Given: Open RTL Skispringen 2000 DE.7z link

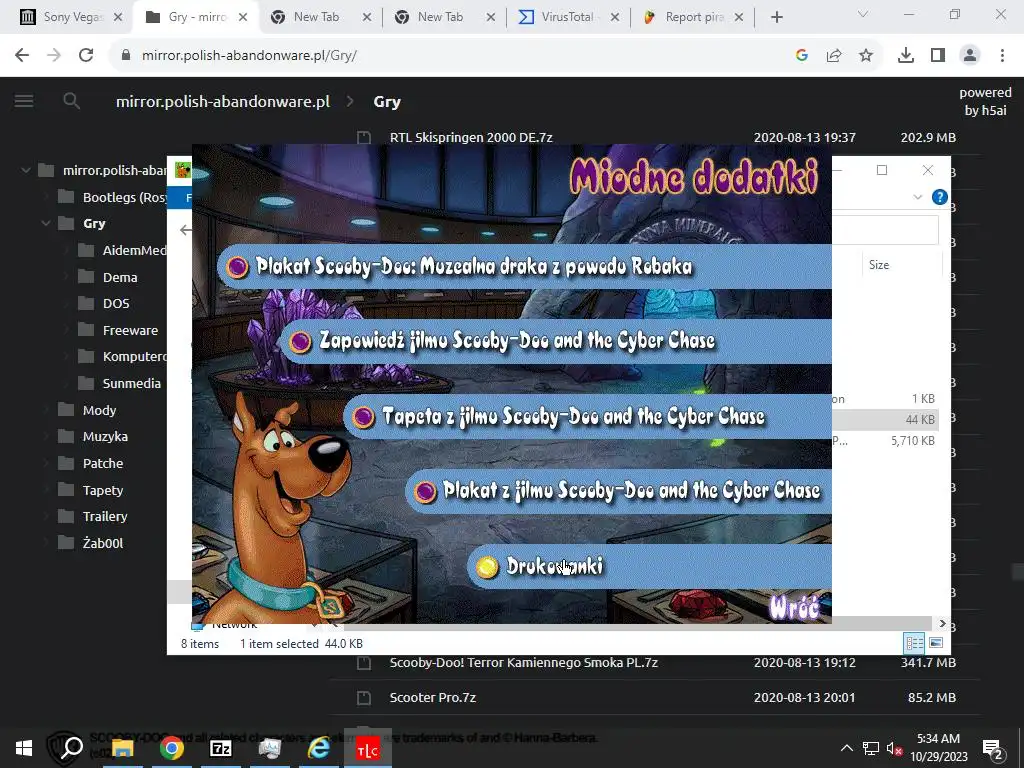Looking at the screenshot, I should (x=471, y=137).
